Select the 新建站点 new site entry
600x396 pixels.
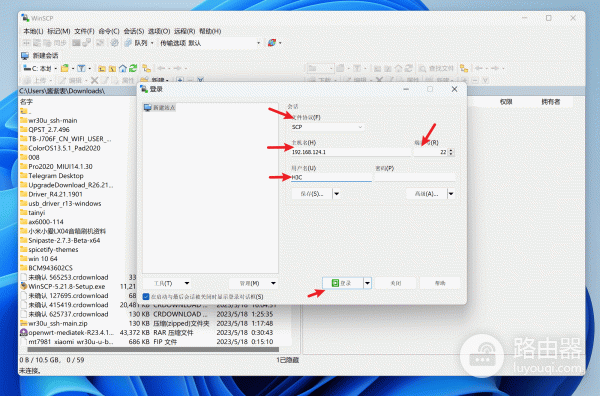[x=160, y=108]
